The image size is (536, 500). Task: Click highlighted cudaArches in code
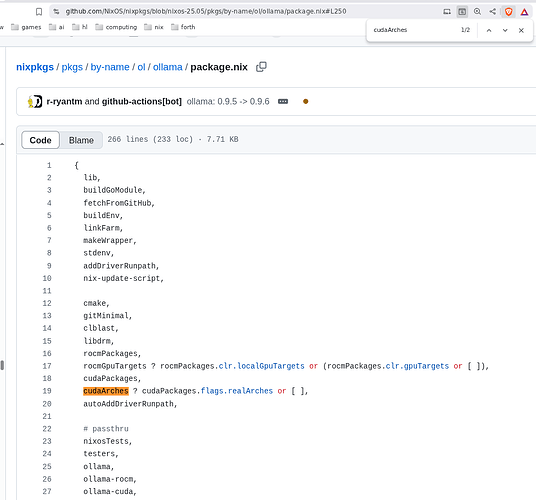[x=106, y=391]
